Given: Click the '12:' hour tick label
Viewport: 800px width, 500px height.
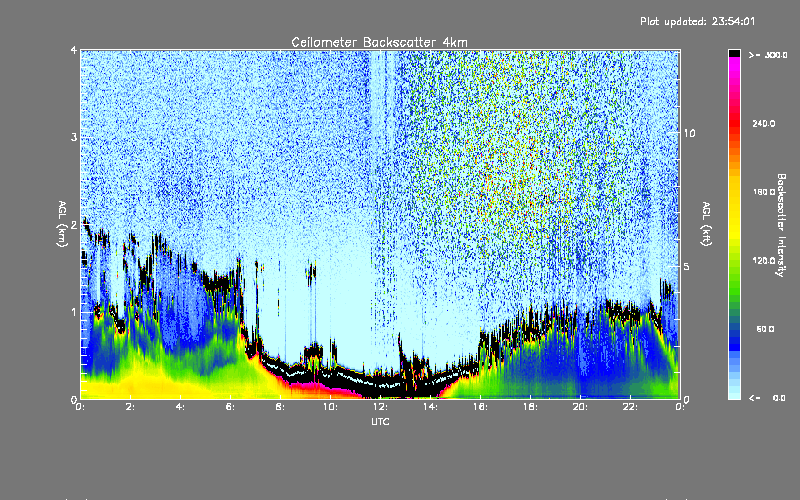Looking at the screenshot, I should point(380,407).
